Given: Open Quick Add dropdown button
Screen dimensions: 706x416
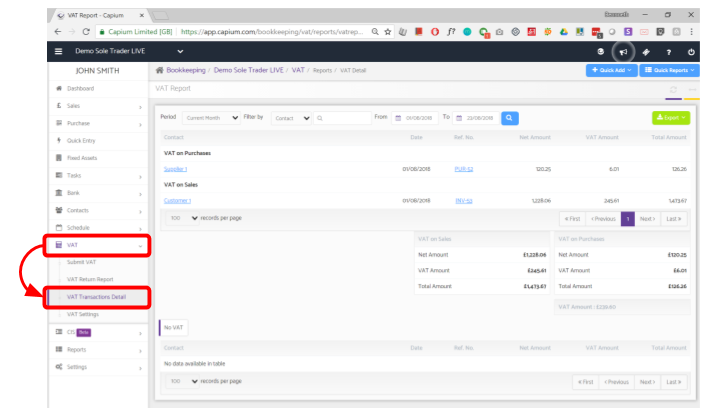Looking at the screenshot, I should [x=611, y=70].
